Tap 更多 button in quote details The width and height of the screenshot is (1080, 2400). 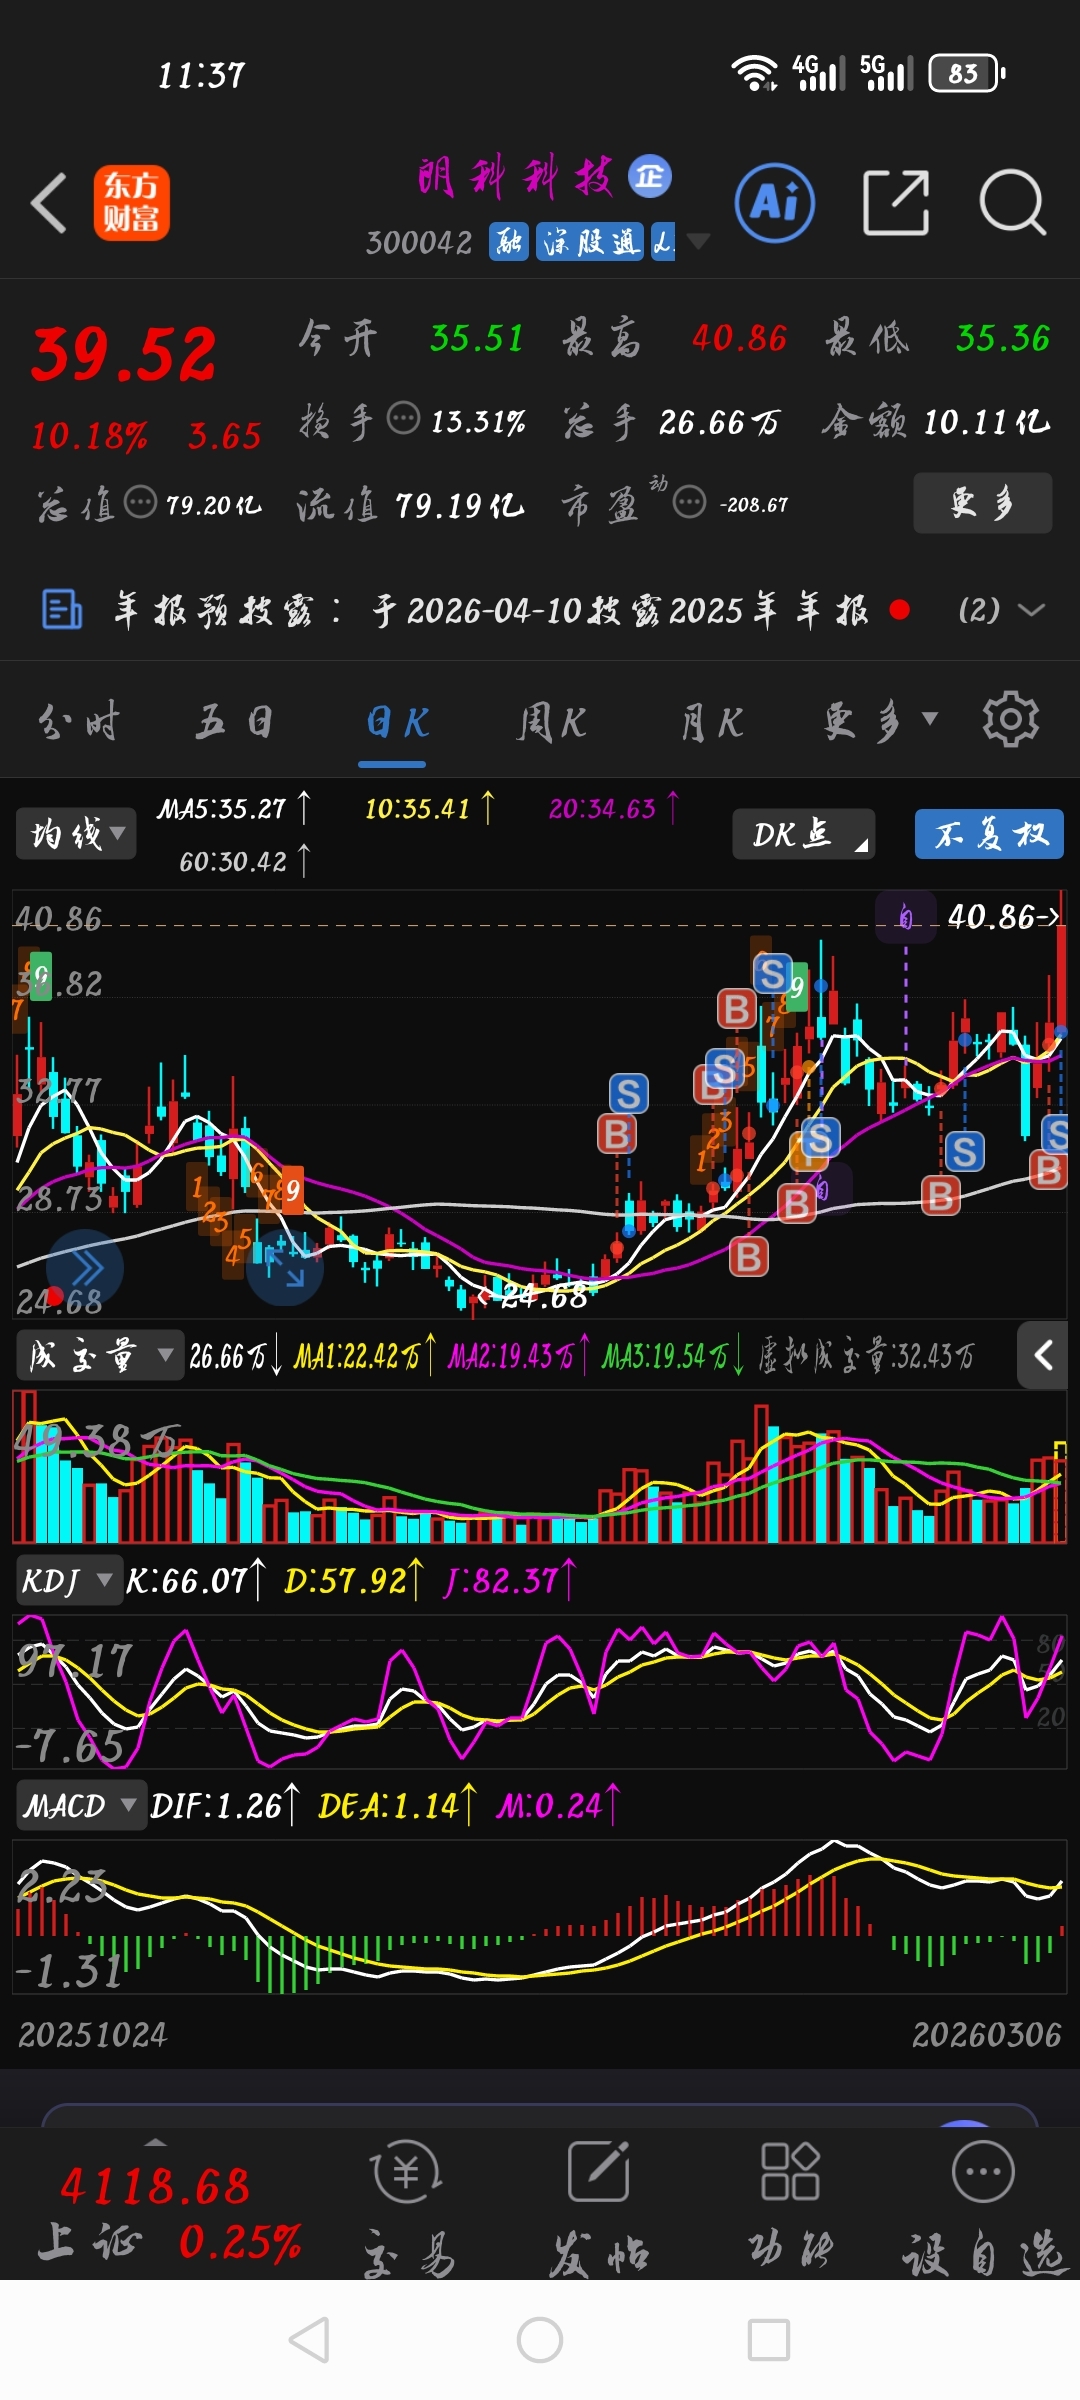pyautogui.click(x=982, y=502)
